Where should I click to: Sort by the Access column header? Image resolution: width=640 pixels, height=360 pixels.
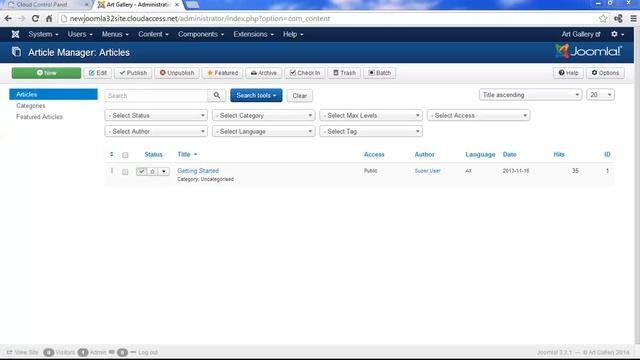click(x=374, y=154)
